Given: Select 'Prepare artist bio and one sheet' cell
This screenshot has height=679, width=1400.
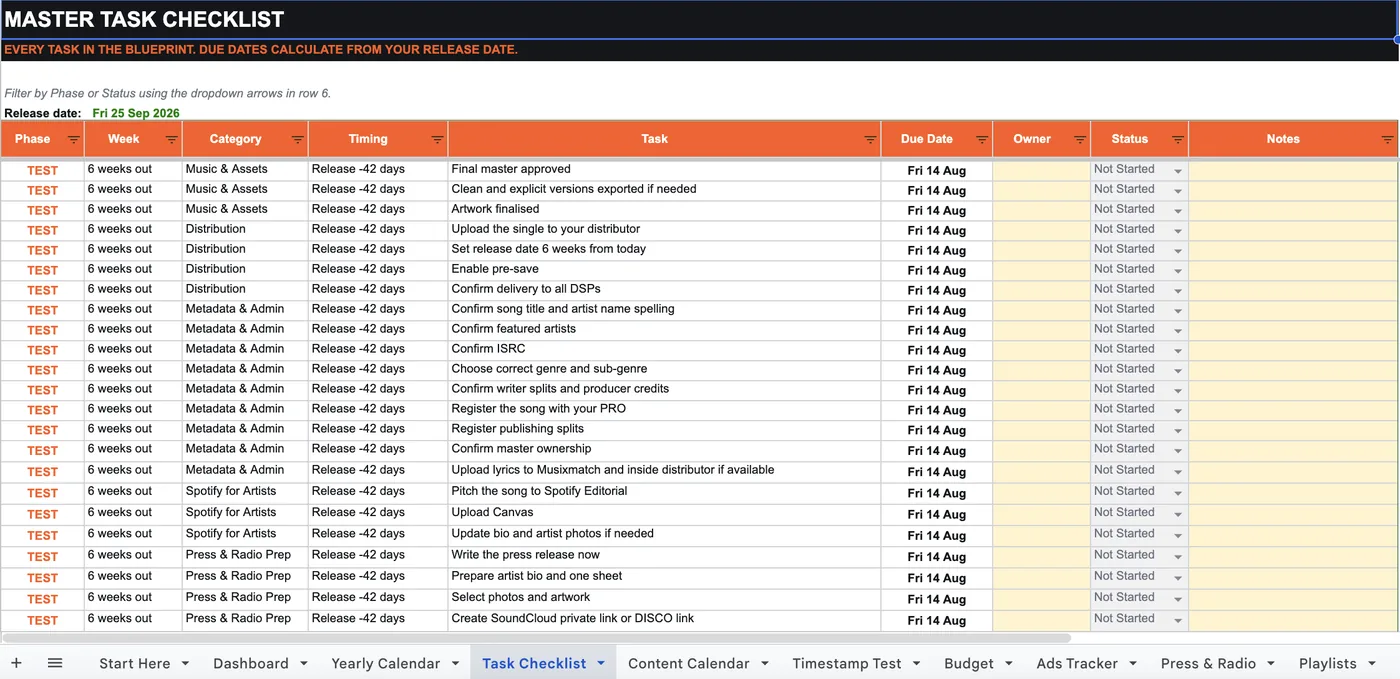Looking at the screenshot, I should pos(664,577).
